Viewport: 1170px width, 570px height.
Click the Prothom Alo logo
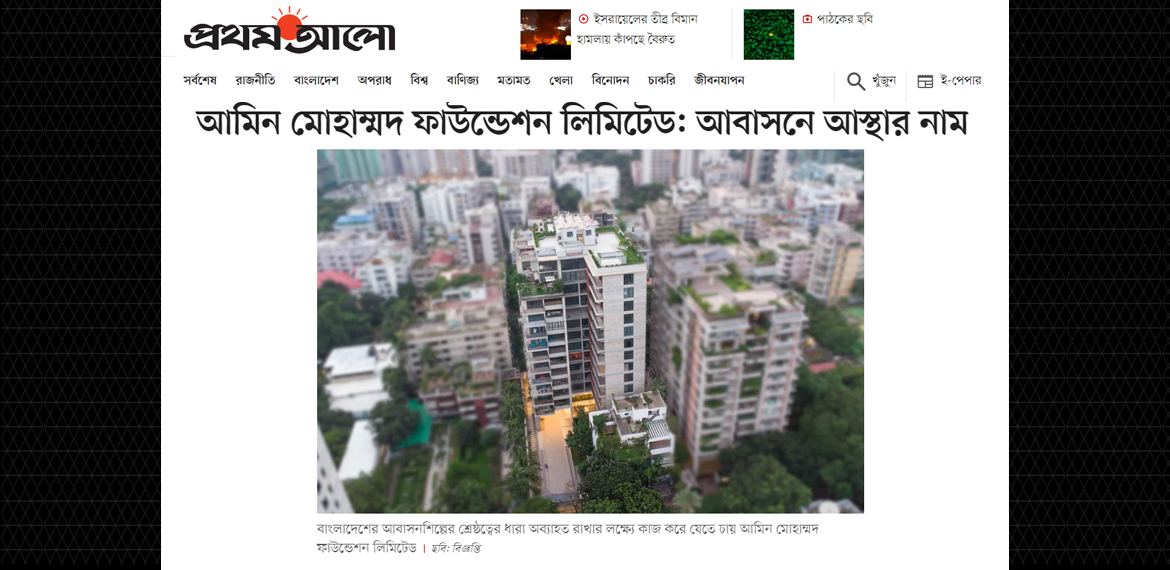[x=290, y=31]
